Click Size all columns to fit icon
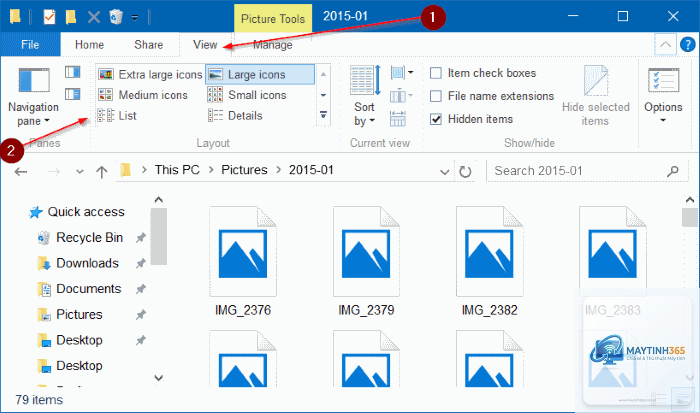This screenshot has height=413, width=700. pos(398,119)
